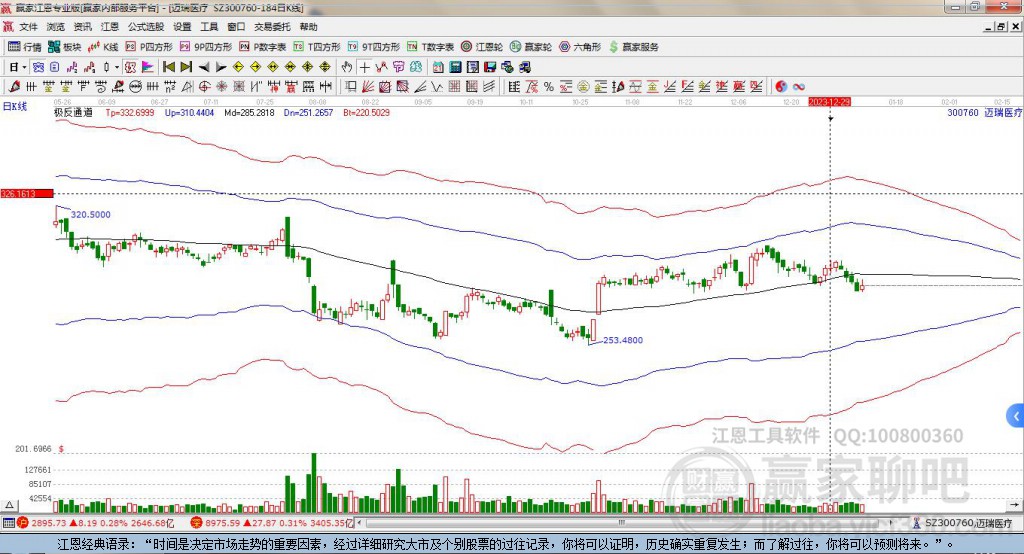Open the 赢家轮 wheel tool
This screenshot has height=554, width=1024.
point(530,47)
